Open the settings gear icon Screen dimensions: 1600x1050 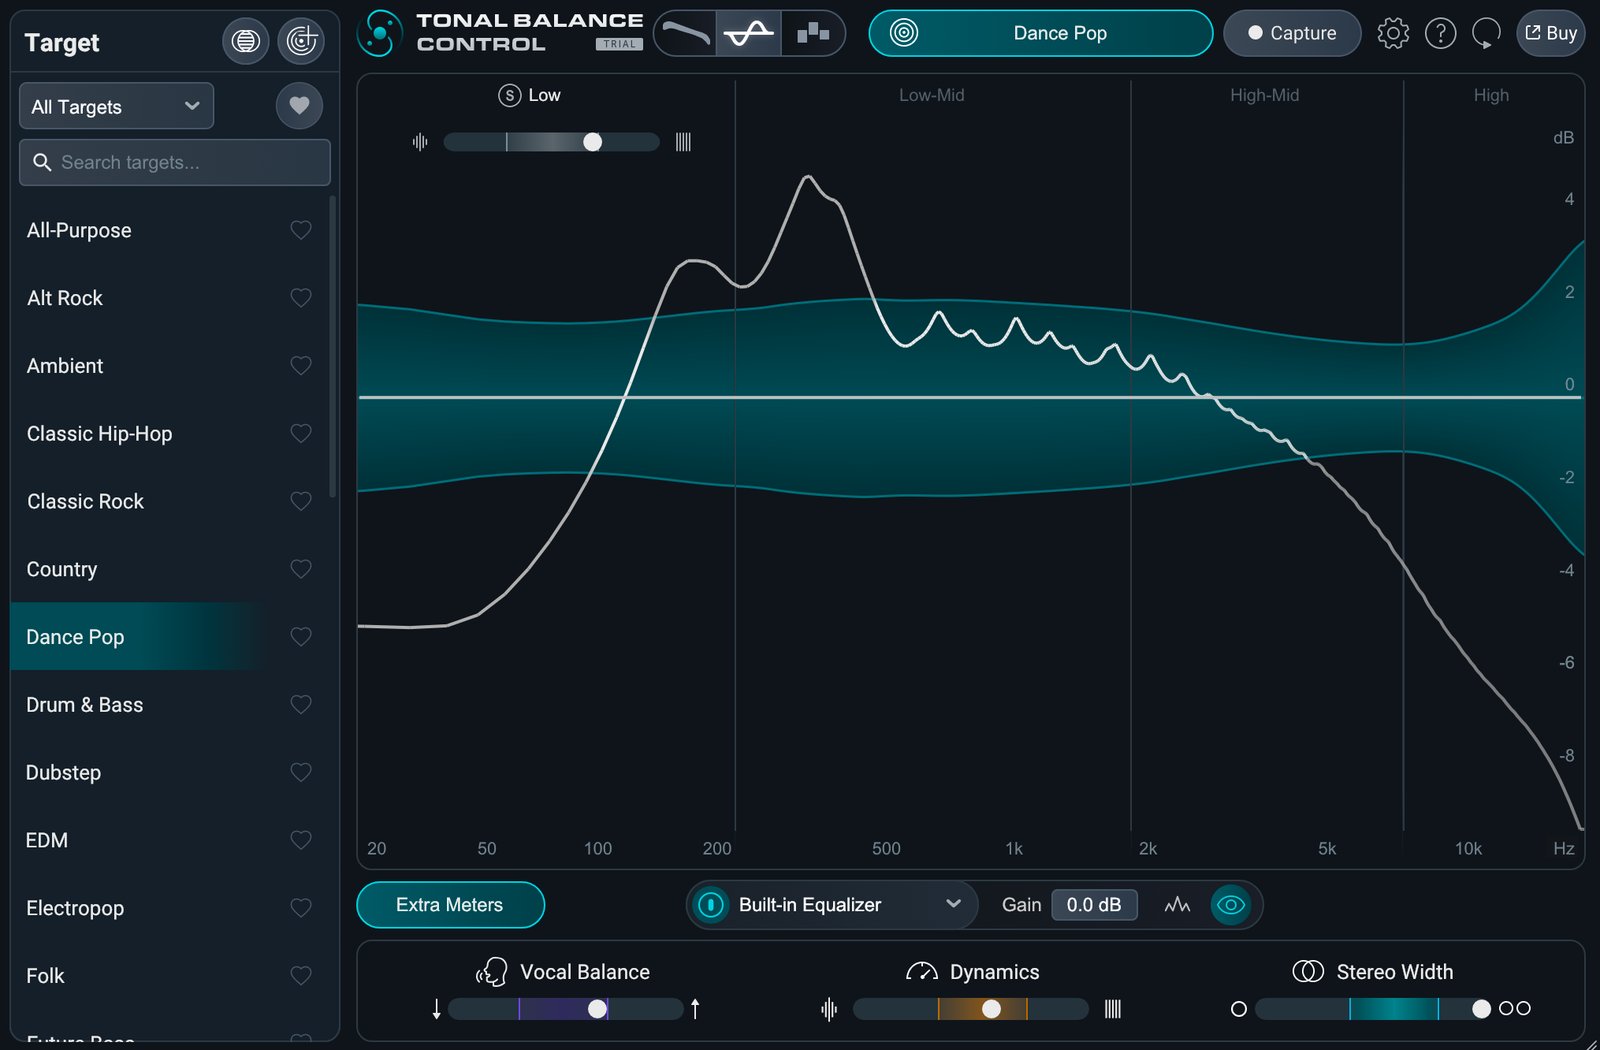(x=1392, y=33)
